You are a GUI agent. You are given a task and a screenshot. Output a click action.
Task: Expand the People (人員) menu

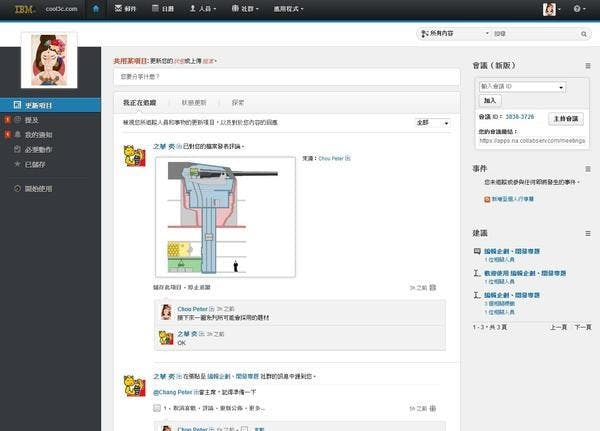[x=203, y=8]
